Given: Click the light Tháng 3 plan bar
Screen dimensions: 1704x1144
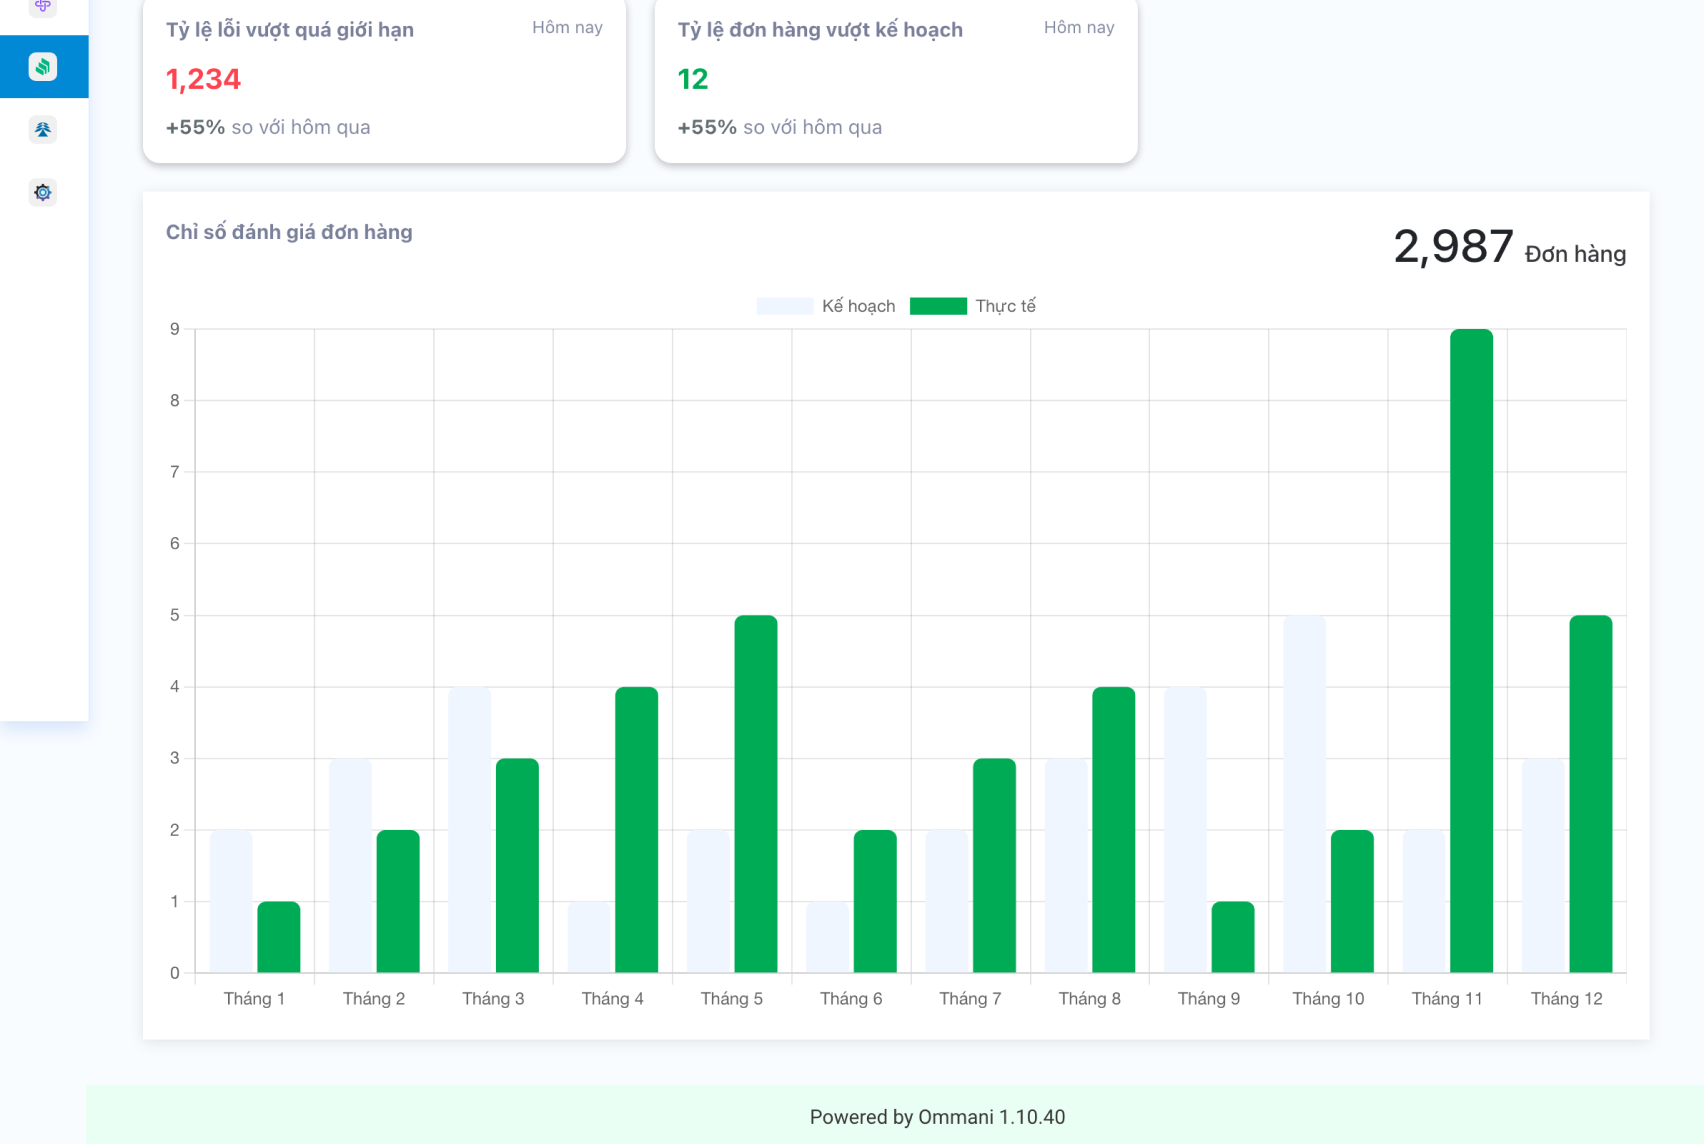Looking at the screenshot, I should (x=469, y=829).
